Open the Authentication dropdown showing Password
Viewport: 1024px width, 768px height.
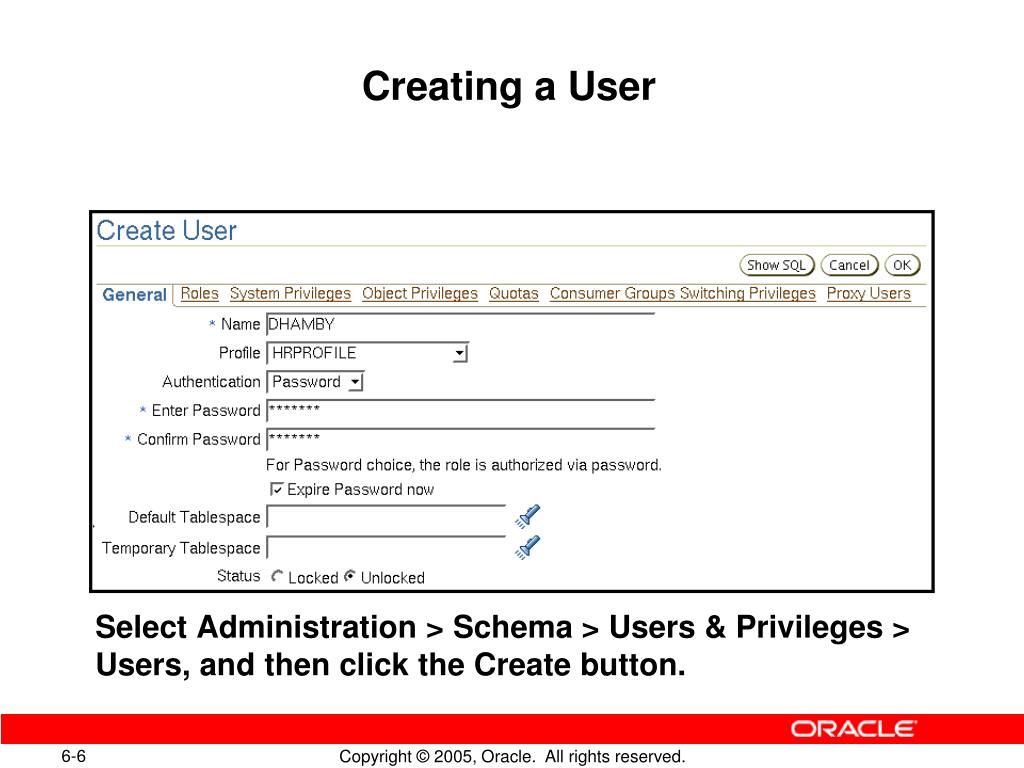(315, 382)
